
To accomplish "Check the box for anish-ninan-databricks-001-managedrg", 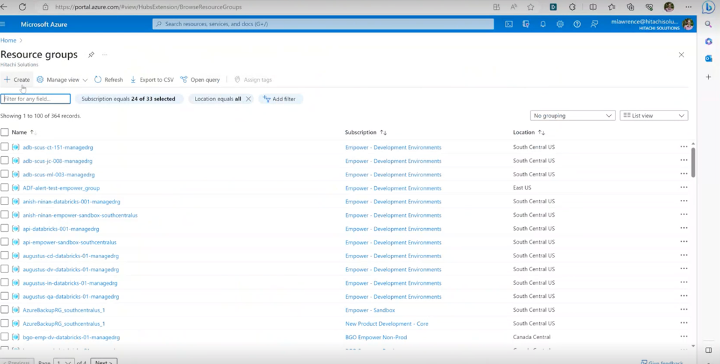I will [x=5, y=201].
